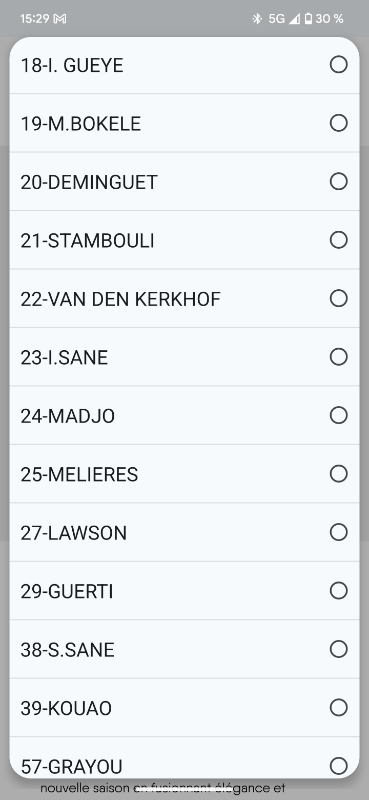The height and width of the screenshot is (800, 369).
Task: Select radio button for 18-I. GUEYE
Action: 338,65
